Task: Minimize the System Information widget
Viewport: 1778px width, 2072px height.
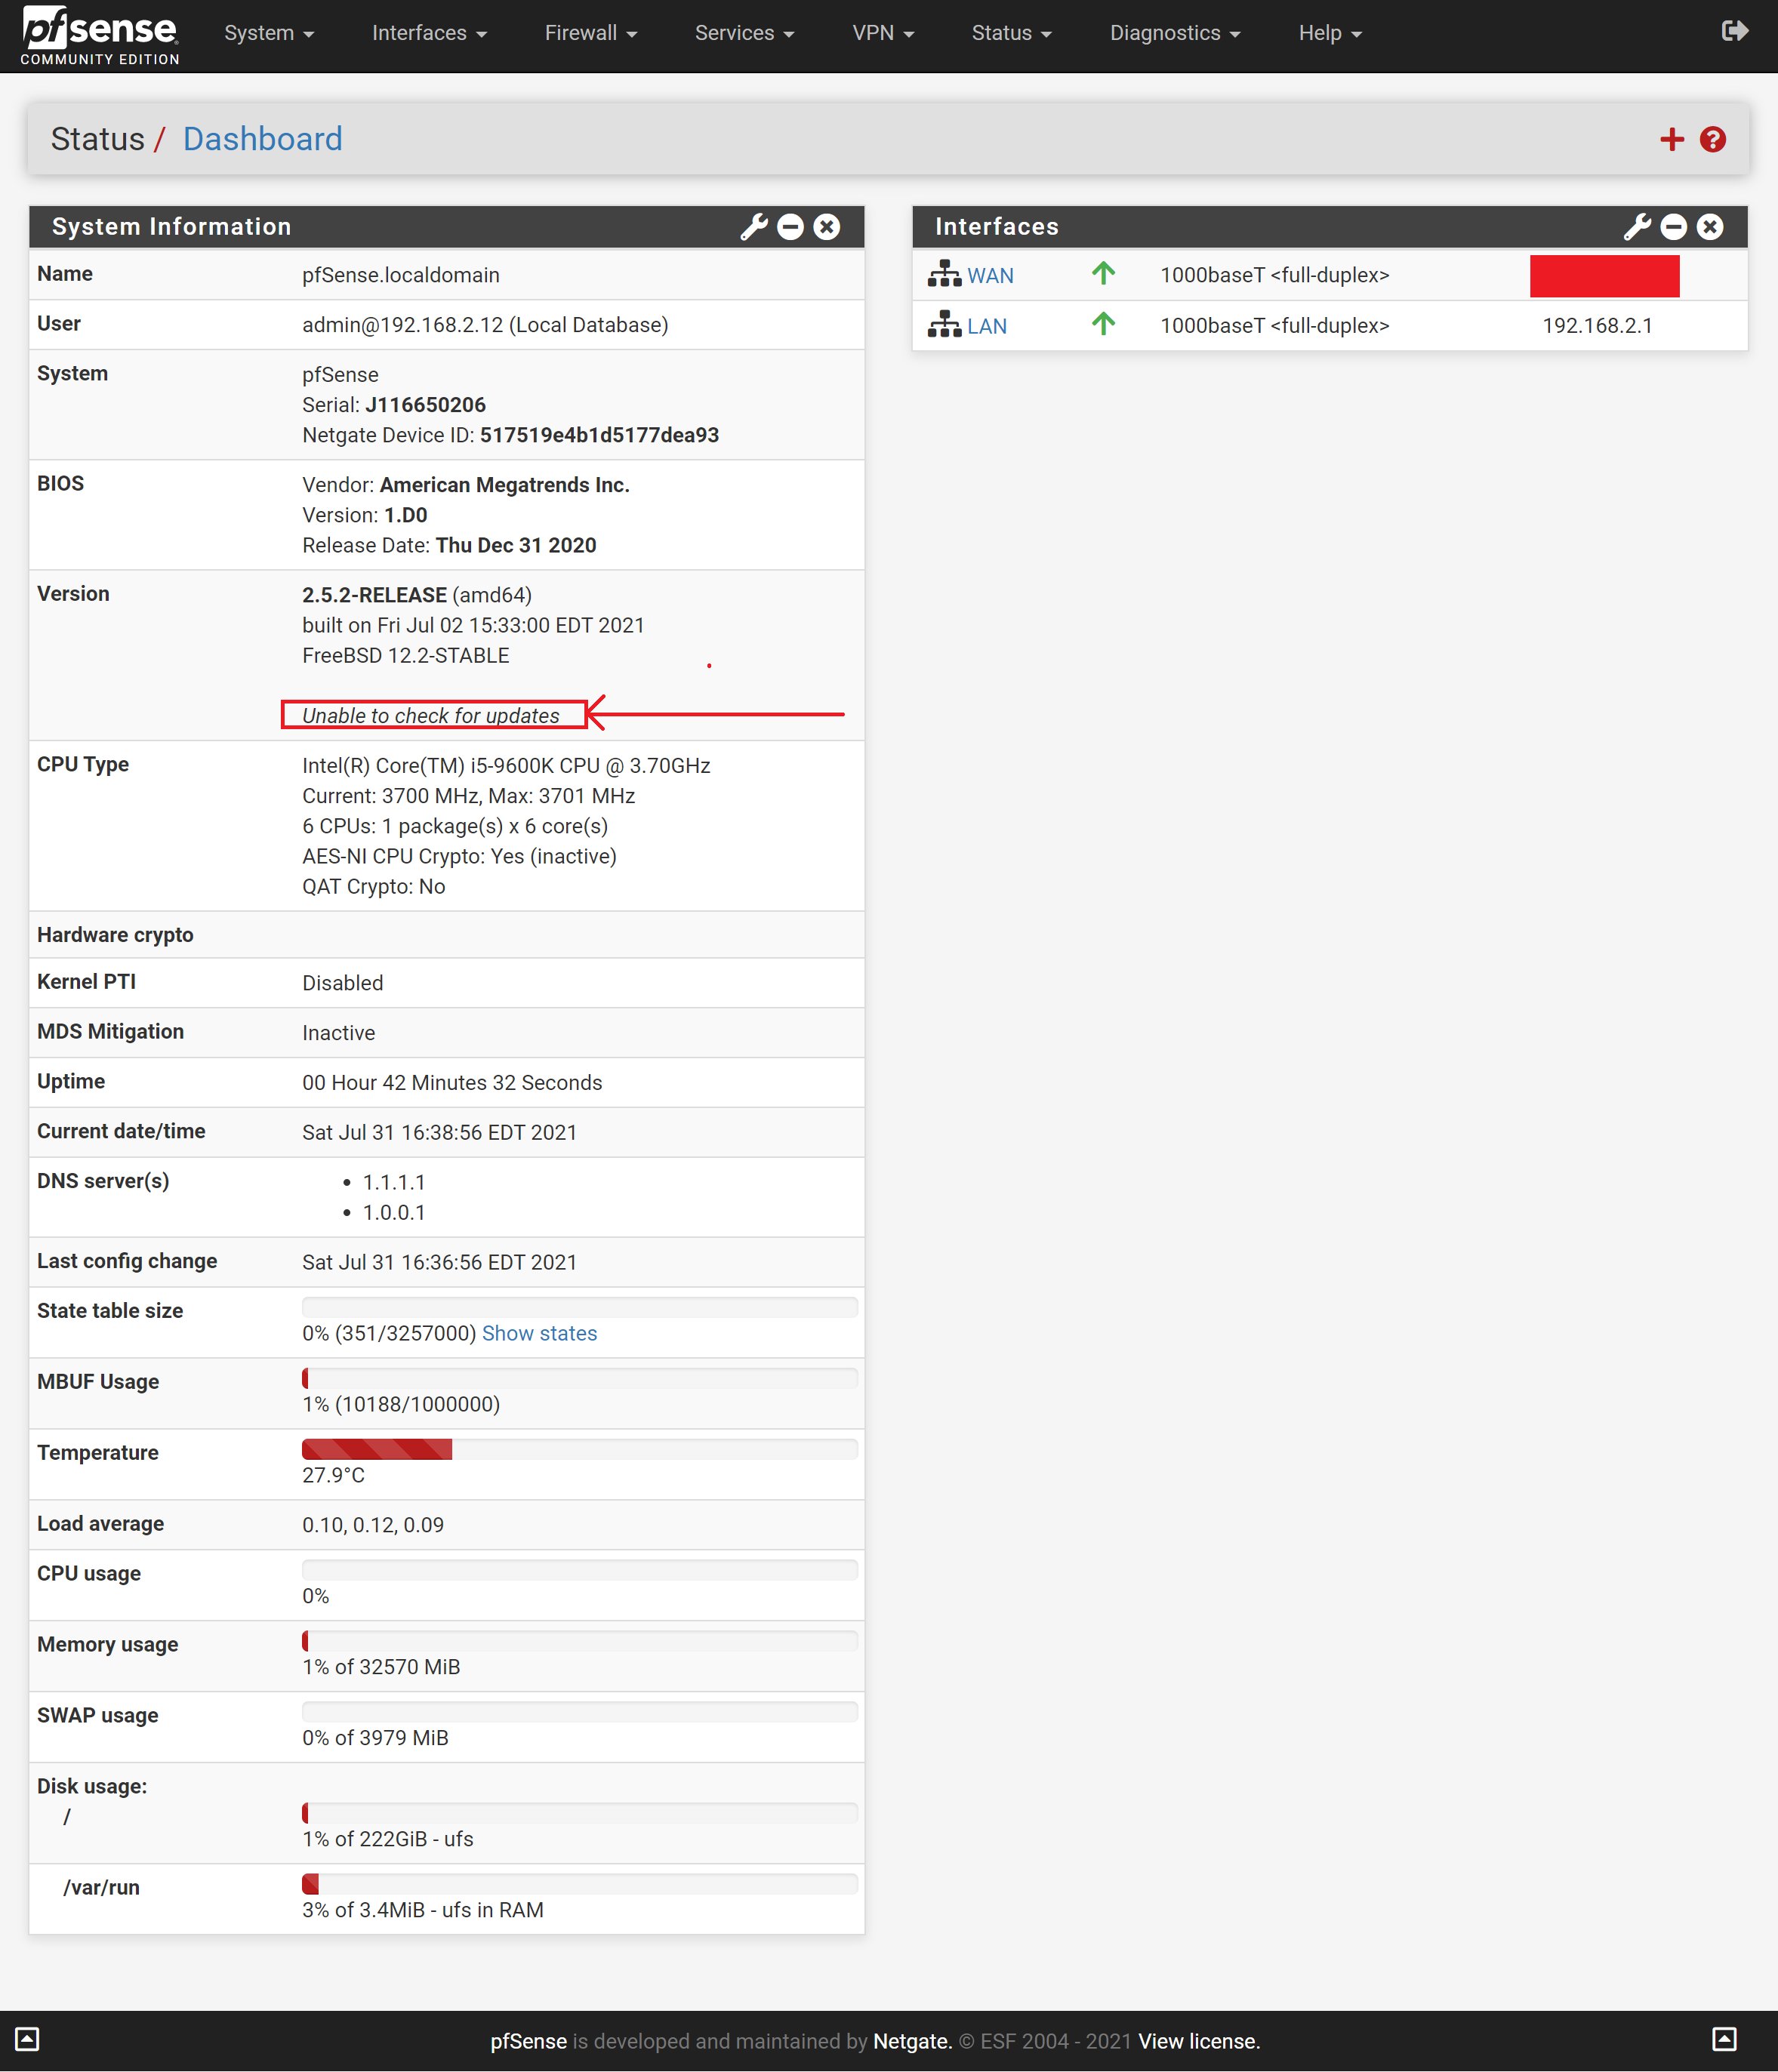Action: [x=790, y=227]
